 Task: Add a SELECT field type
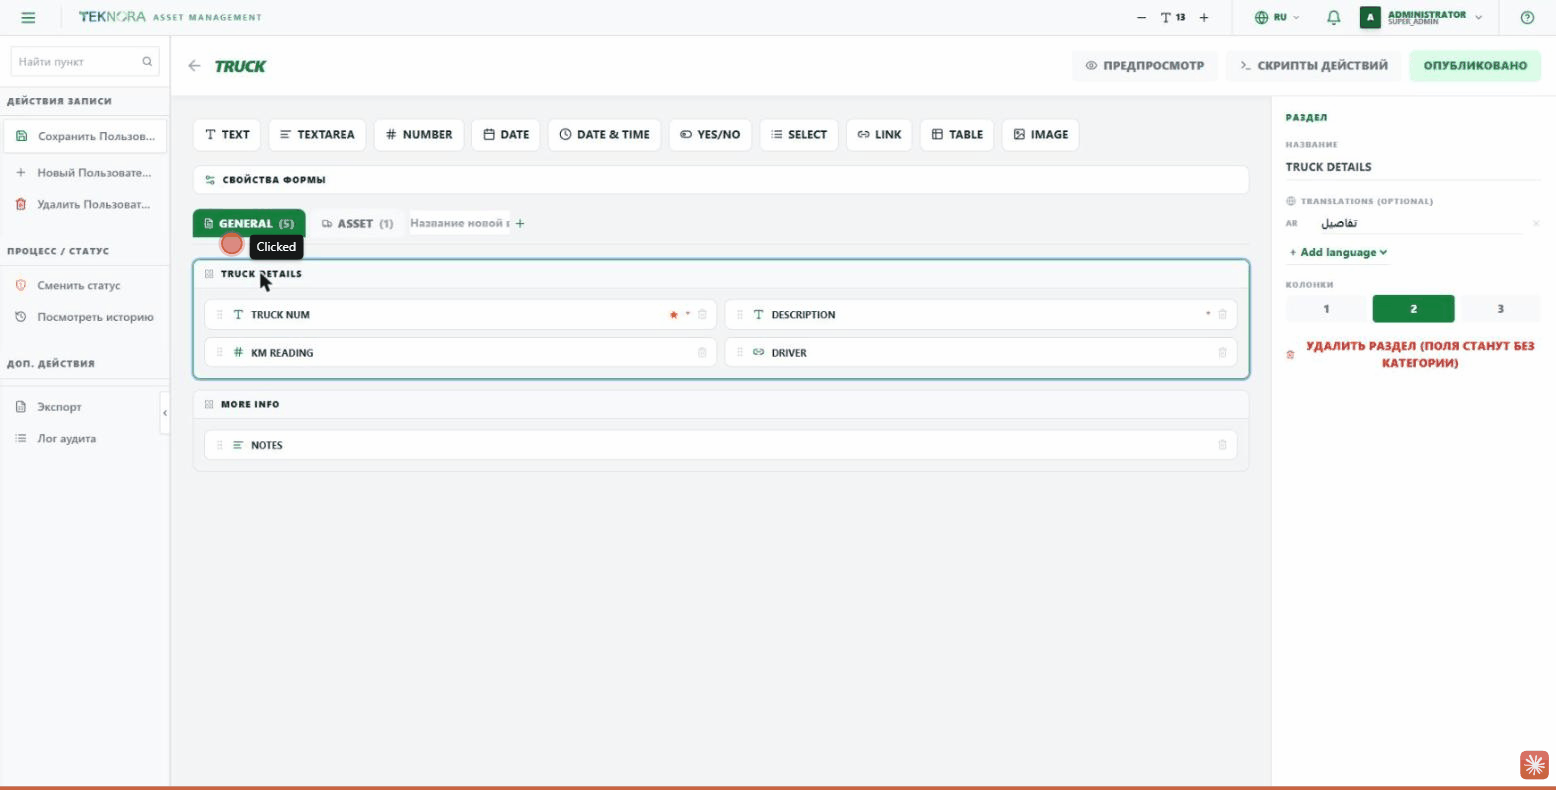click(799, 134)
